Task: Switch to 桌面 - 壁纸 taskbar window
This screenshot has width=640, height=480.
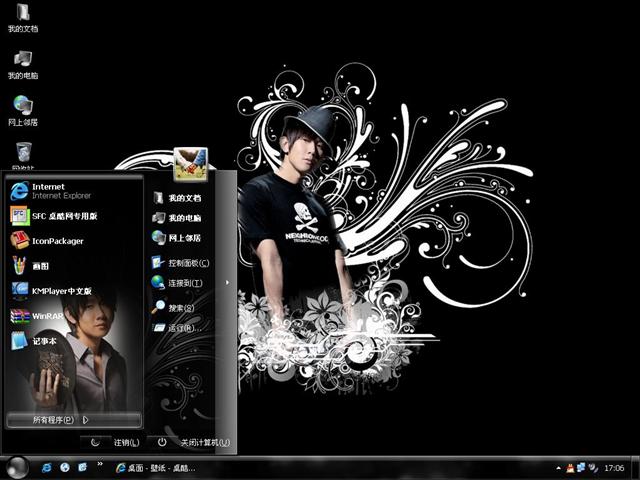Action: click(158, 467)
